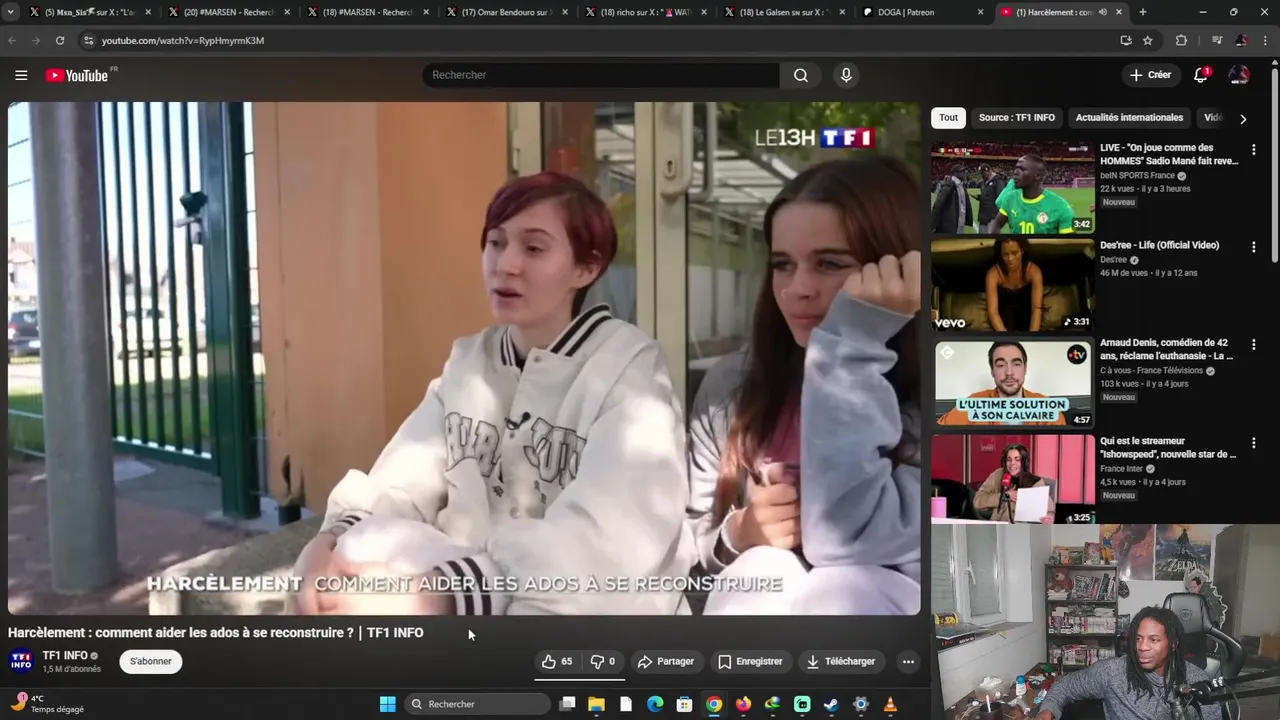The width and height of the screenshot is (1280, 720).
Task: Open Des'ree Life video thumbnail
Action: pos(1012,285)
